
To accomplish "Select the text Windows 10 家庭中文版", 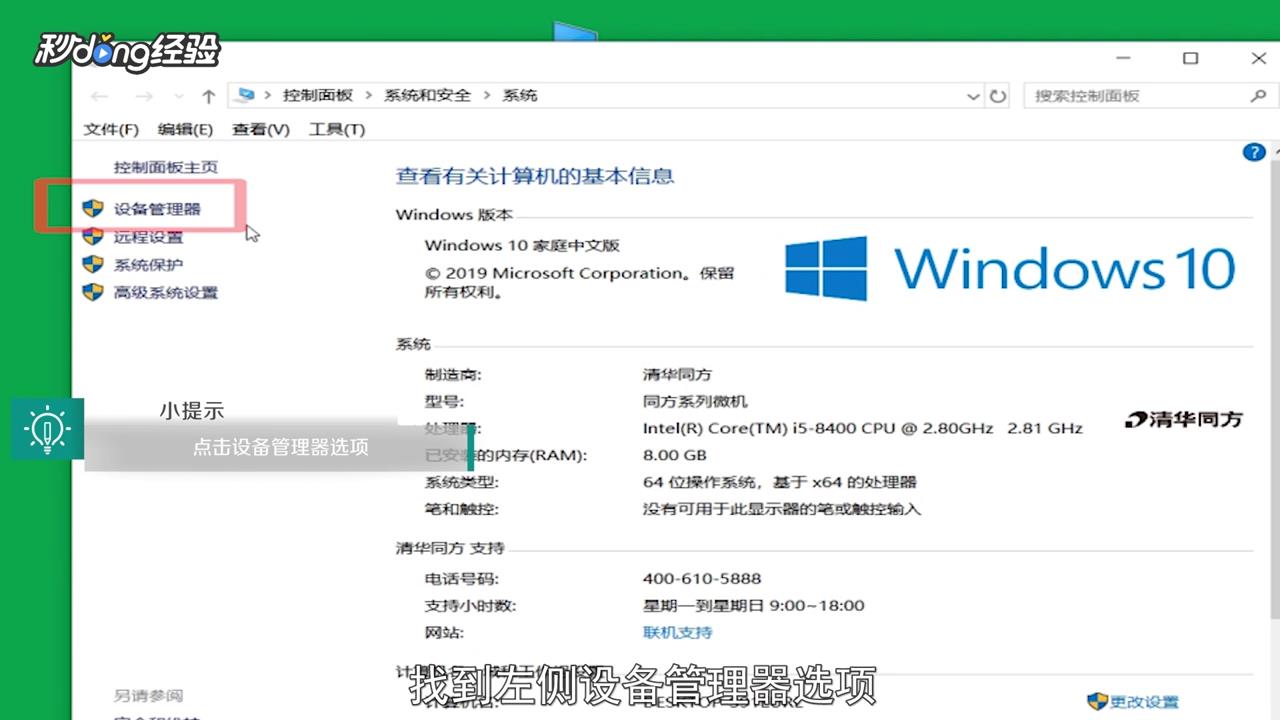I will tap(522, 245).
